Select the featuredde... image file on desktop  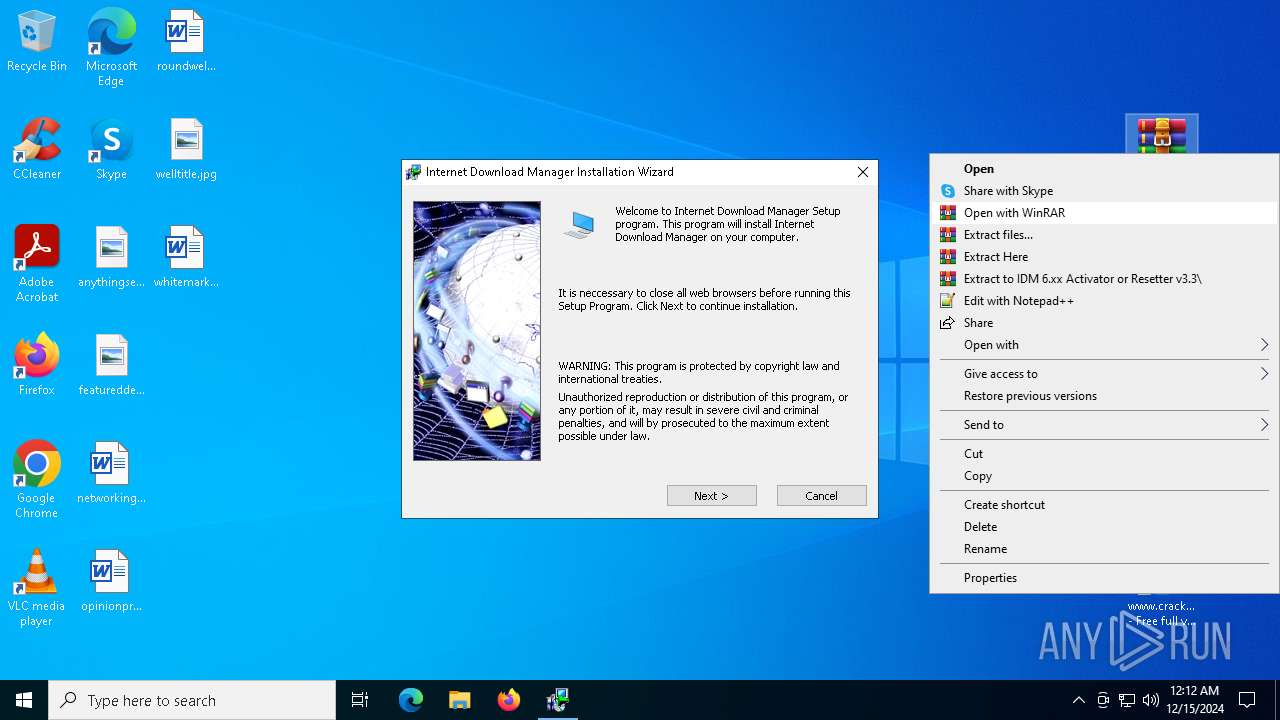tap(111, 365)
